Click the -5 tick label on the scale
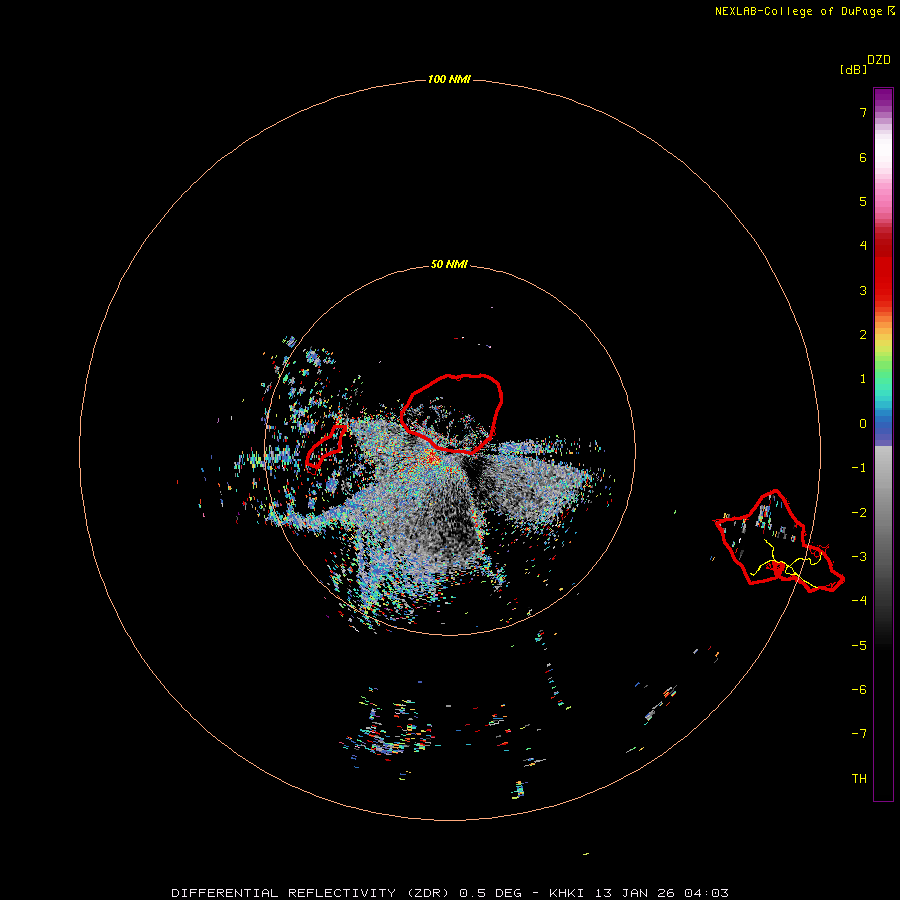The width and height of the screenshot is (900, 900). click(x=859, y=645)
